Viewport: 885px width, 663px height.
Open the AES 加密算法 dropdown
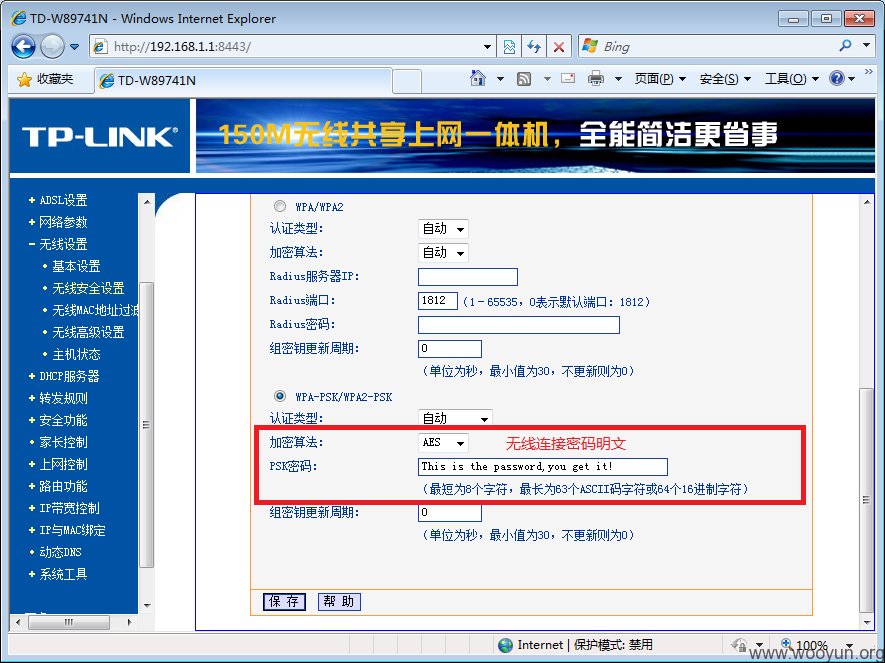click(443, 443)
